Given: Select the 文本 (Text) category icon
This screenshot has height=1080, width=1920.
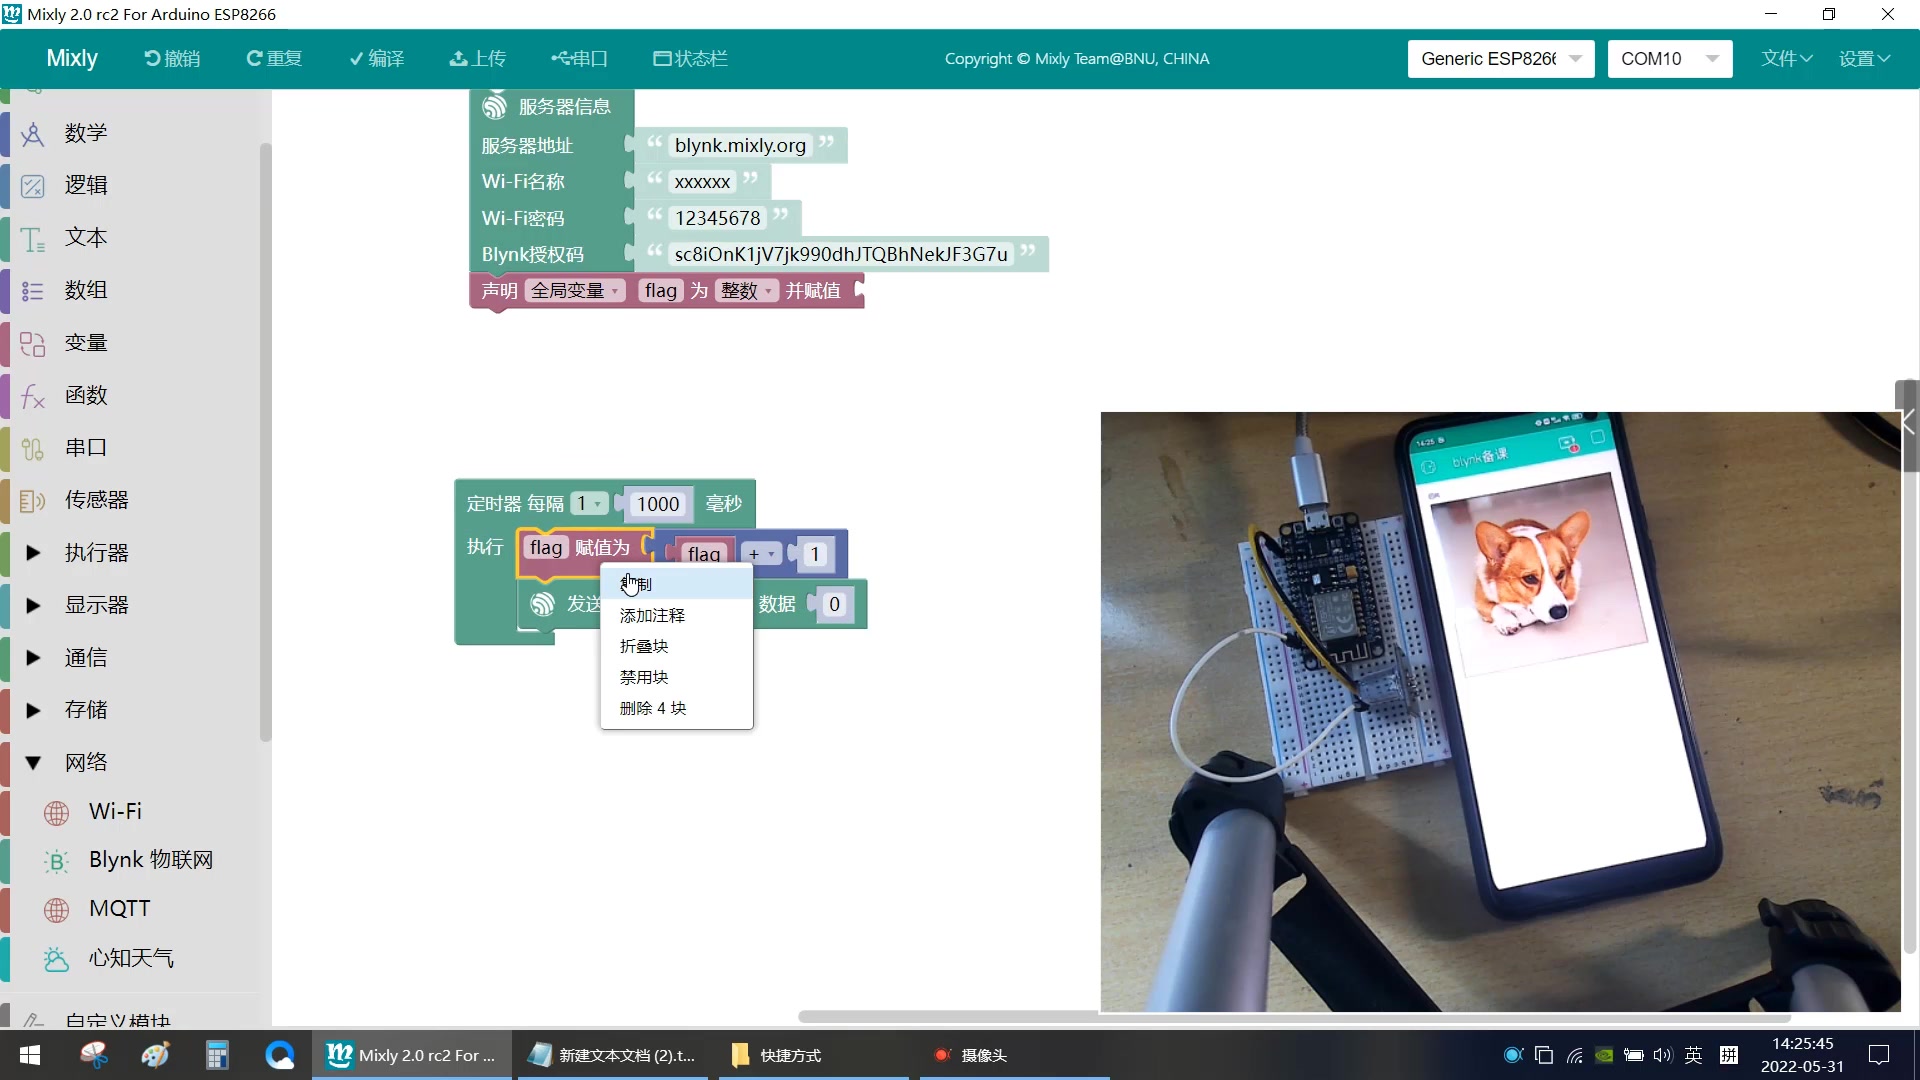Looking at the screenshot, I should [x=33, y=238].
